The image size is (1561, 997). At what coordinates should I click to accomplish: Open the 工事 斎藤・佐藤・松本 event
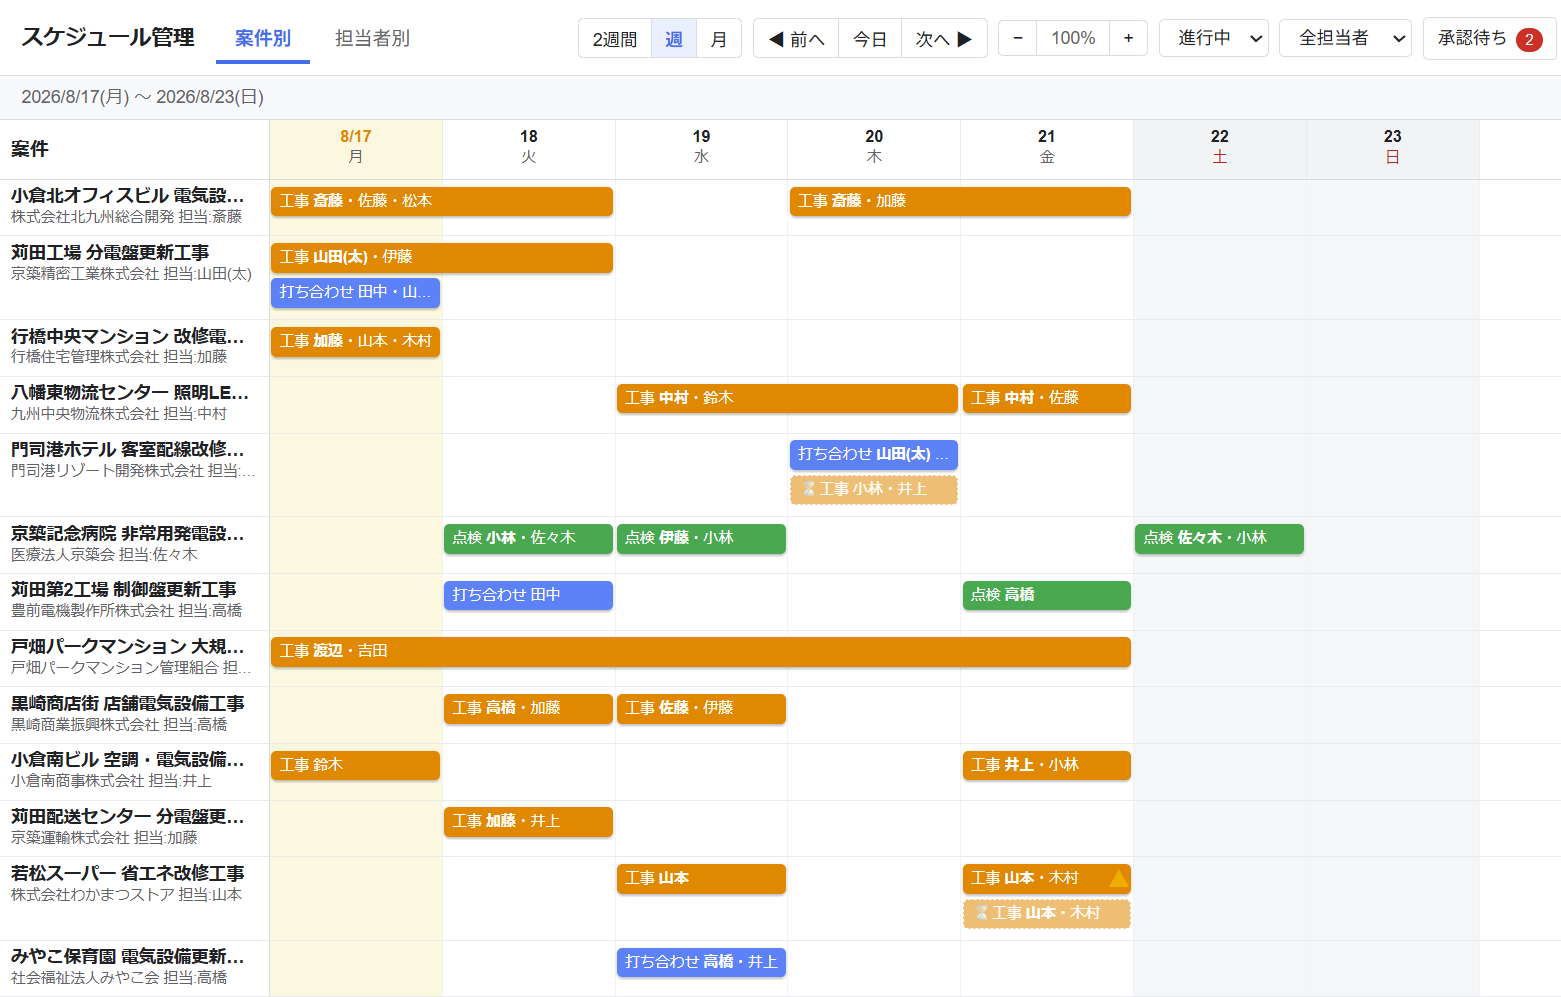[x=442, y=201]
